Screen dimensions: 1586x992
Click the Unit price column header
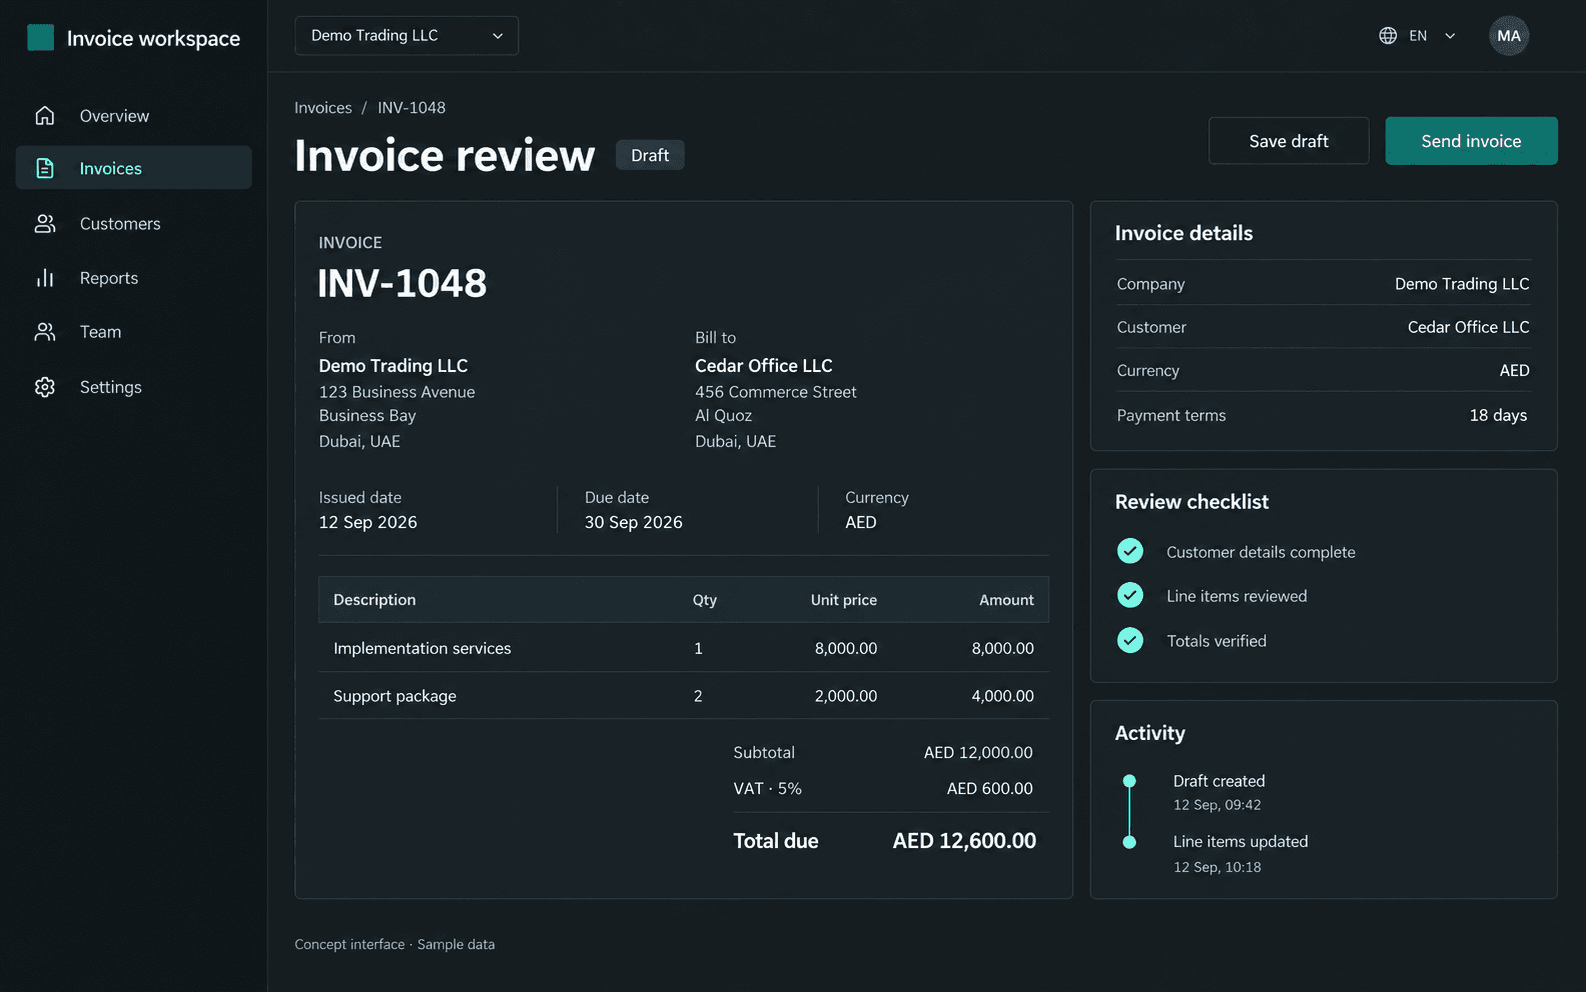click(x=844, y=600)
